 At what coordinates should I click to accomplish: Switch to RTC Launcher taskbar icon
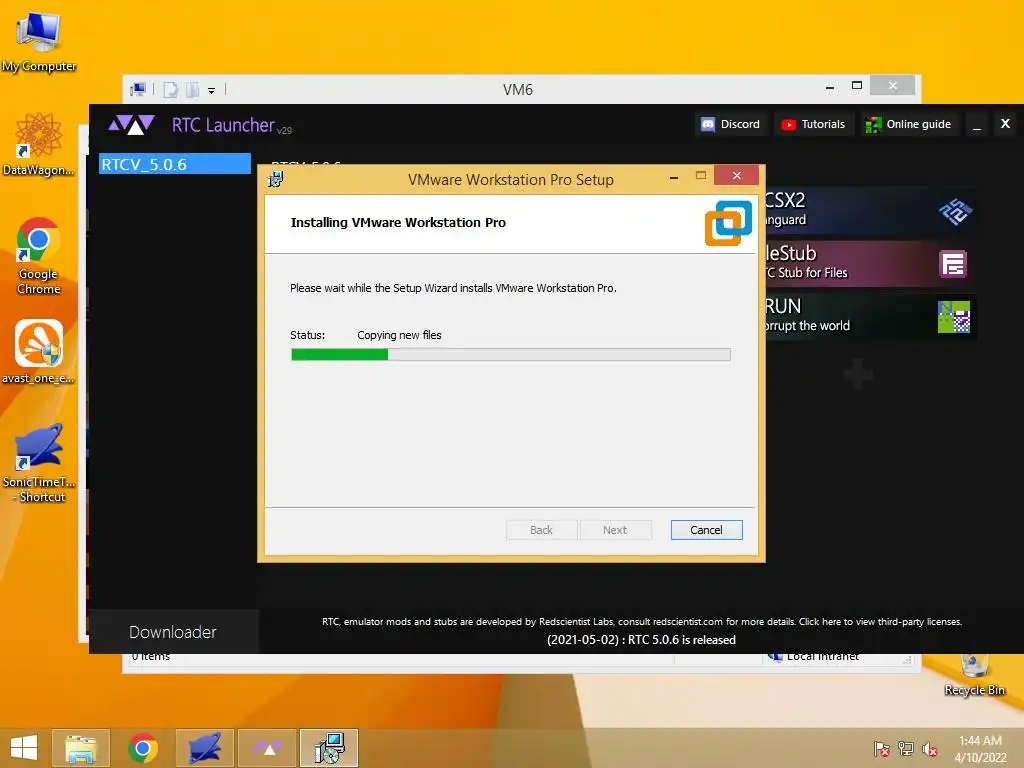tap(267, 748)
